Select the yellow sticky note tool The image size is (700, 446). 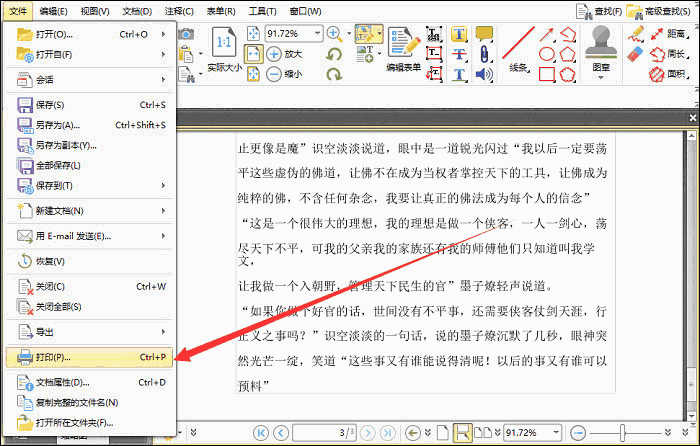484,34
